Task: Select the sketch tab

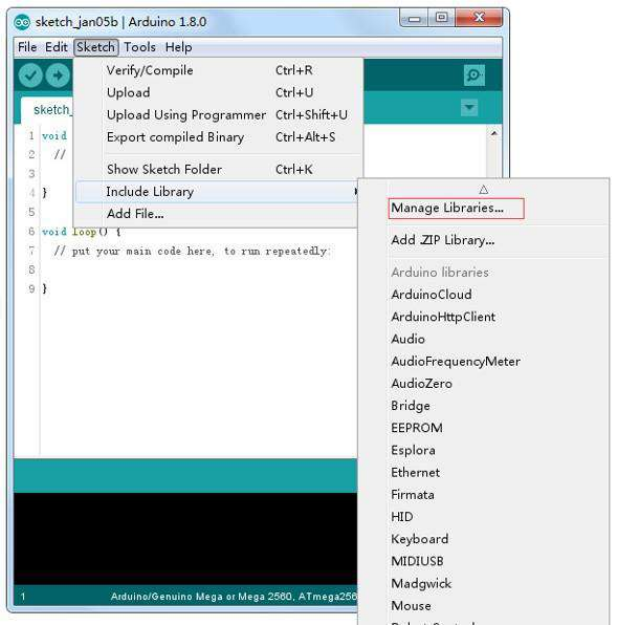Action: pos(47,110)
